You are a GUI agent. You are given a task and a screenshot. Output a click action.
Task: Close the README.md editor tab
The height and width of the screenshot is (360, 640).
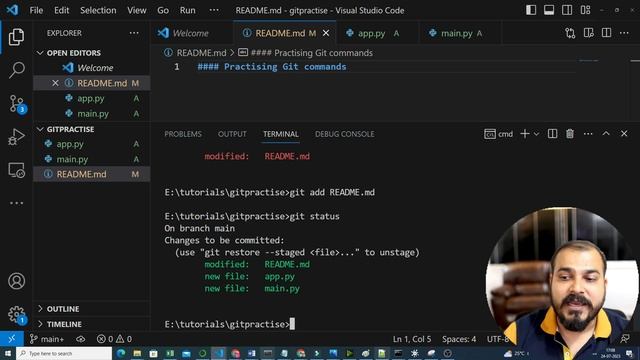click(x=326, y=33)
